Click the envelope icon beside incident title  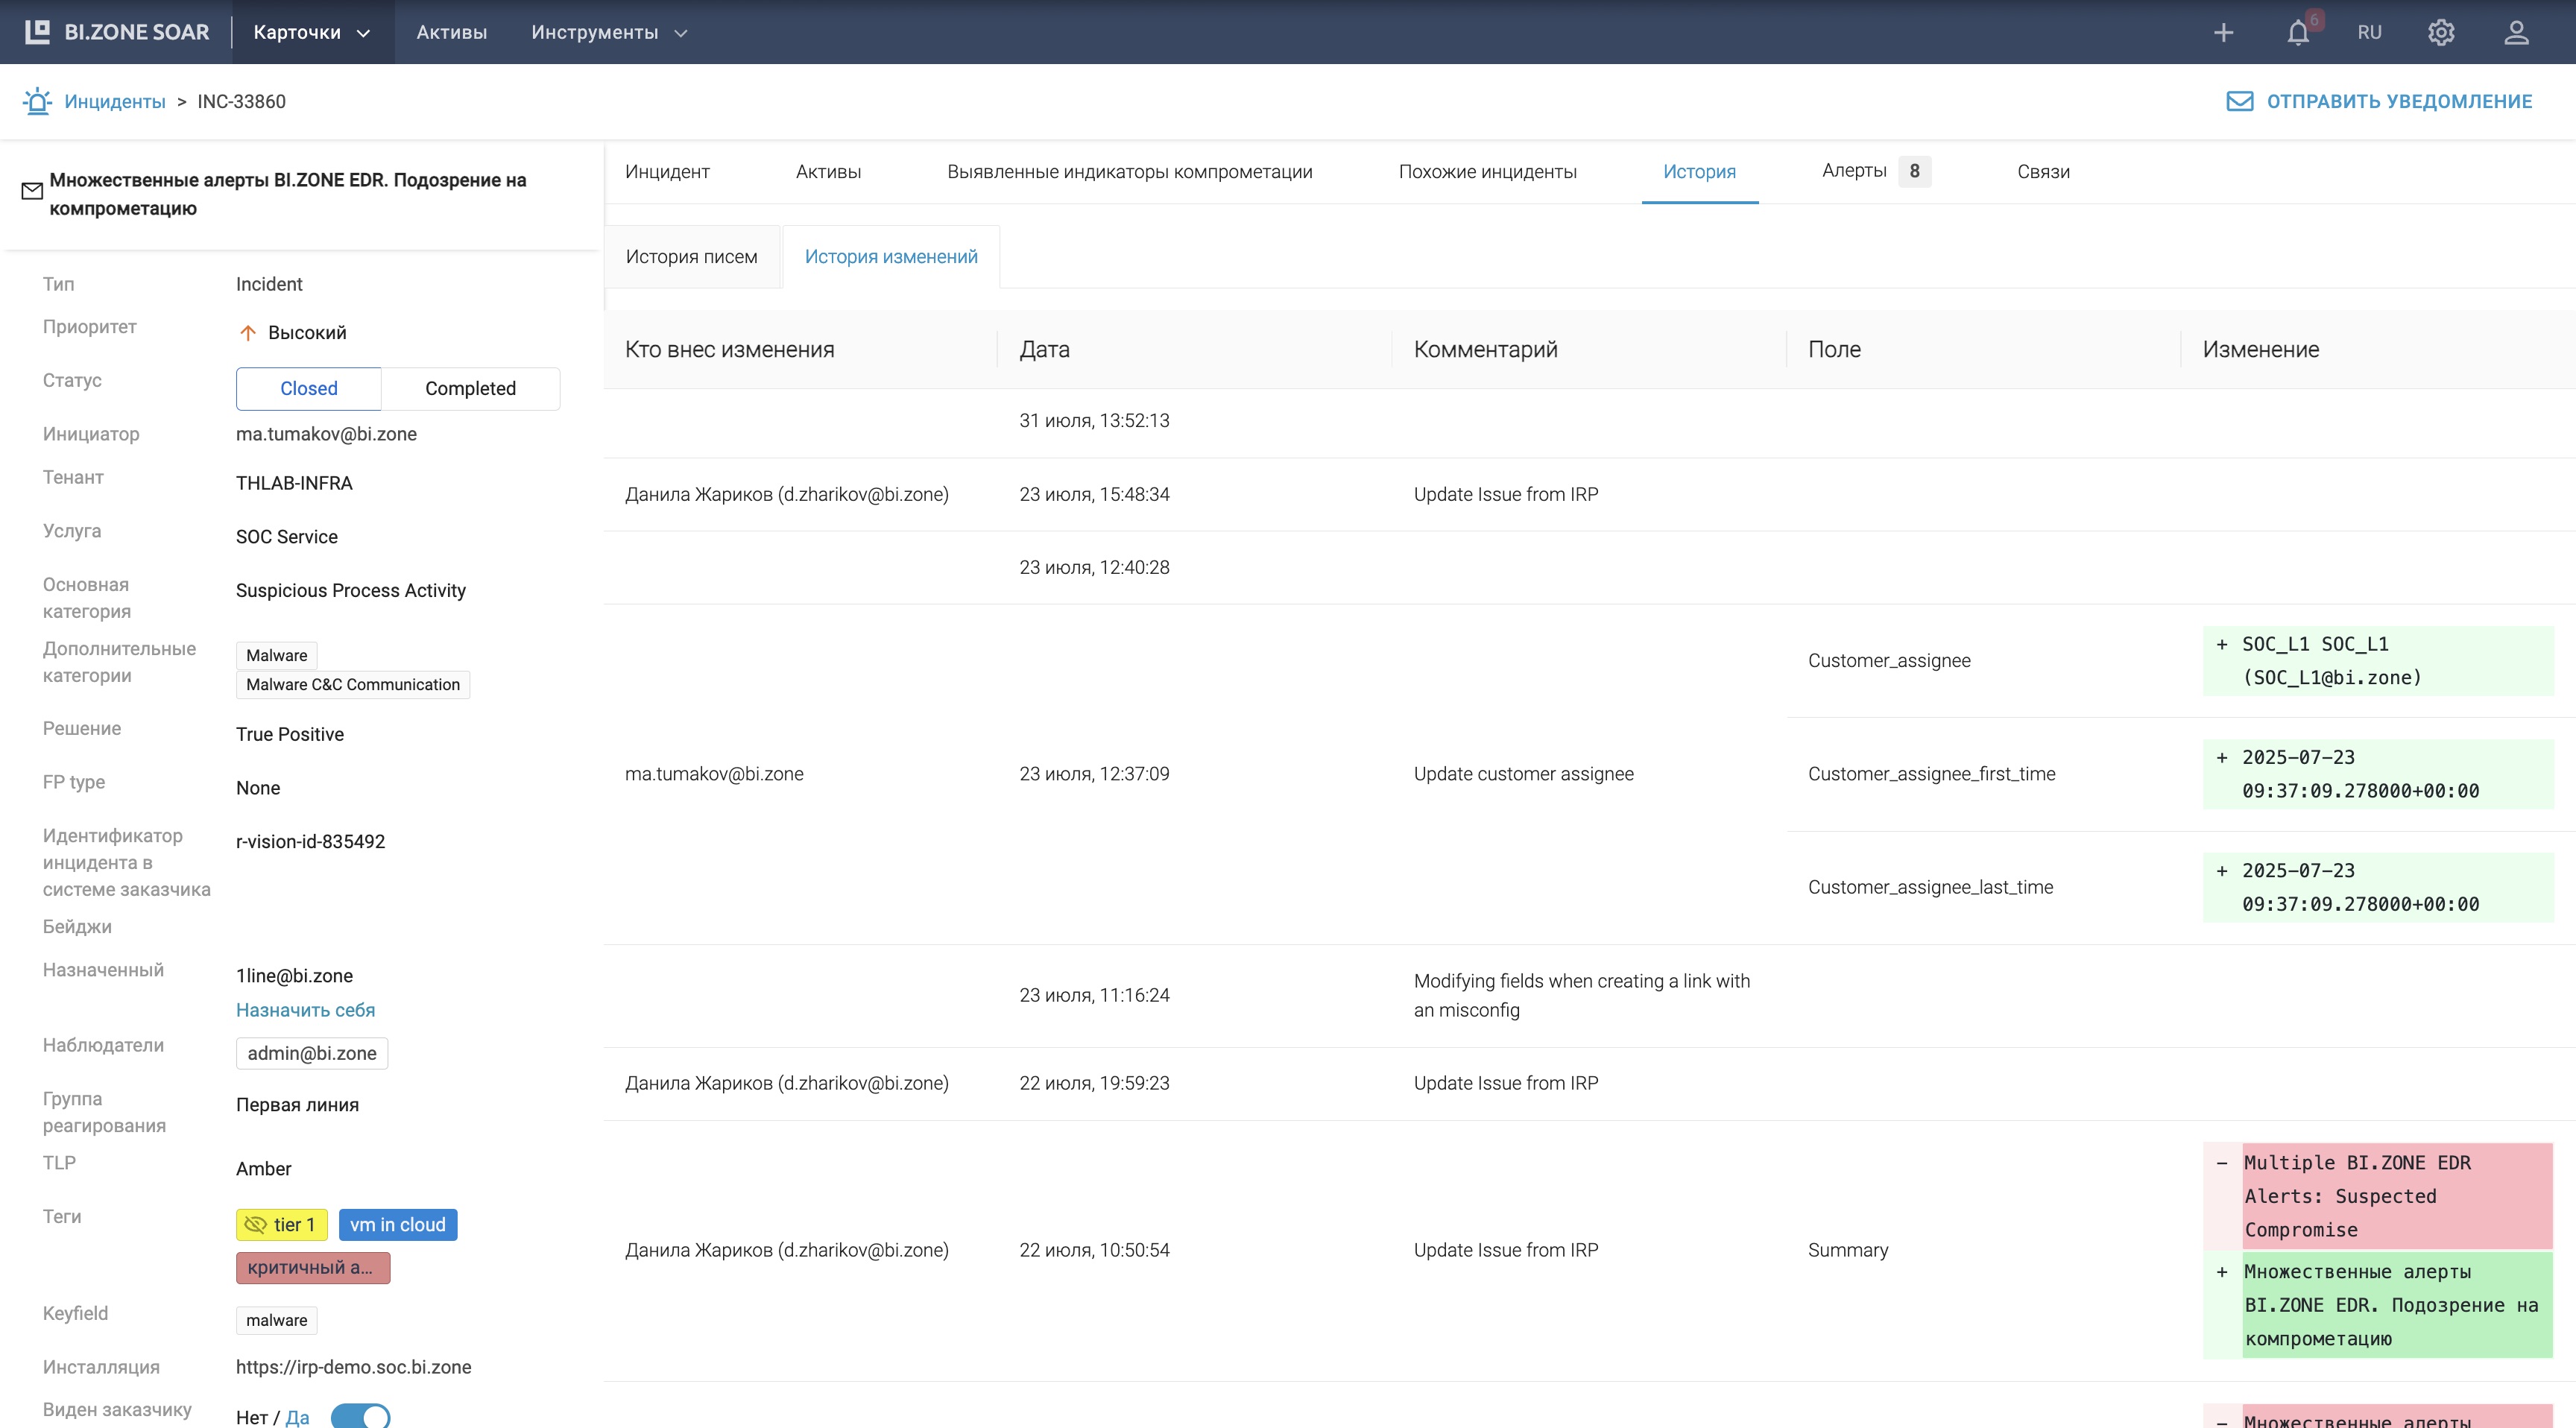click(32, 191)
